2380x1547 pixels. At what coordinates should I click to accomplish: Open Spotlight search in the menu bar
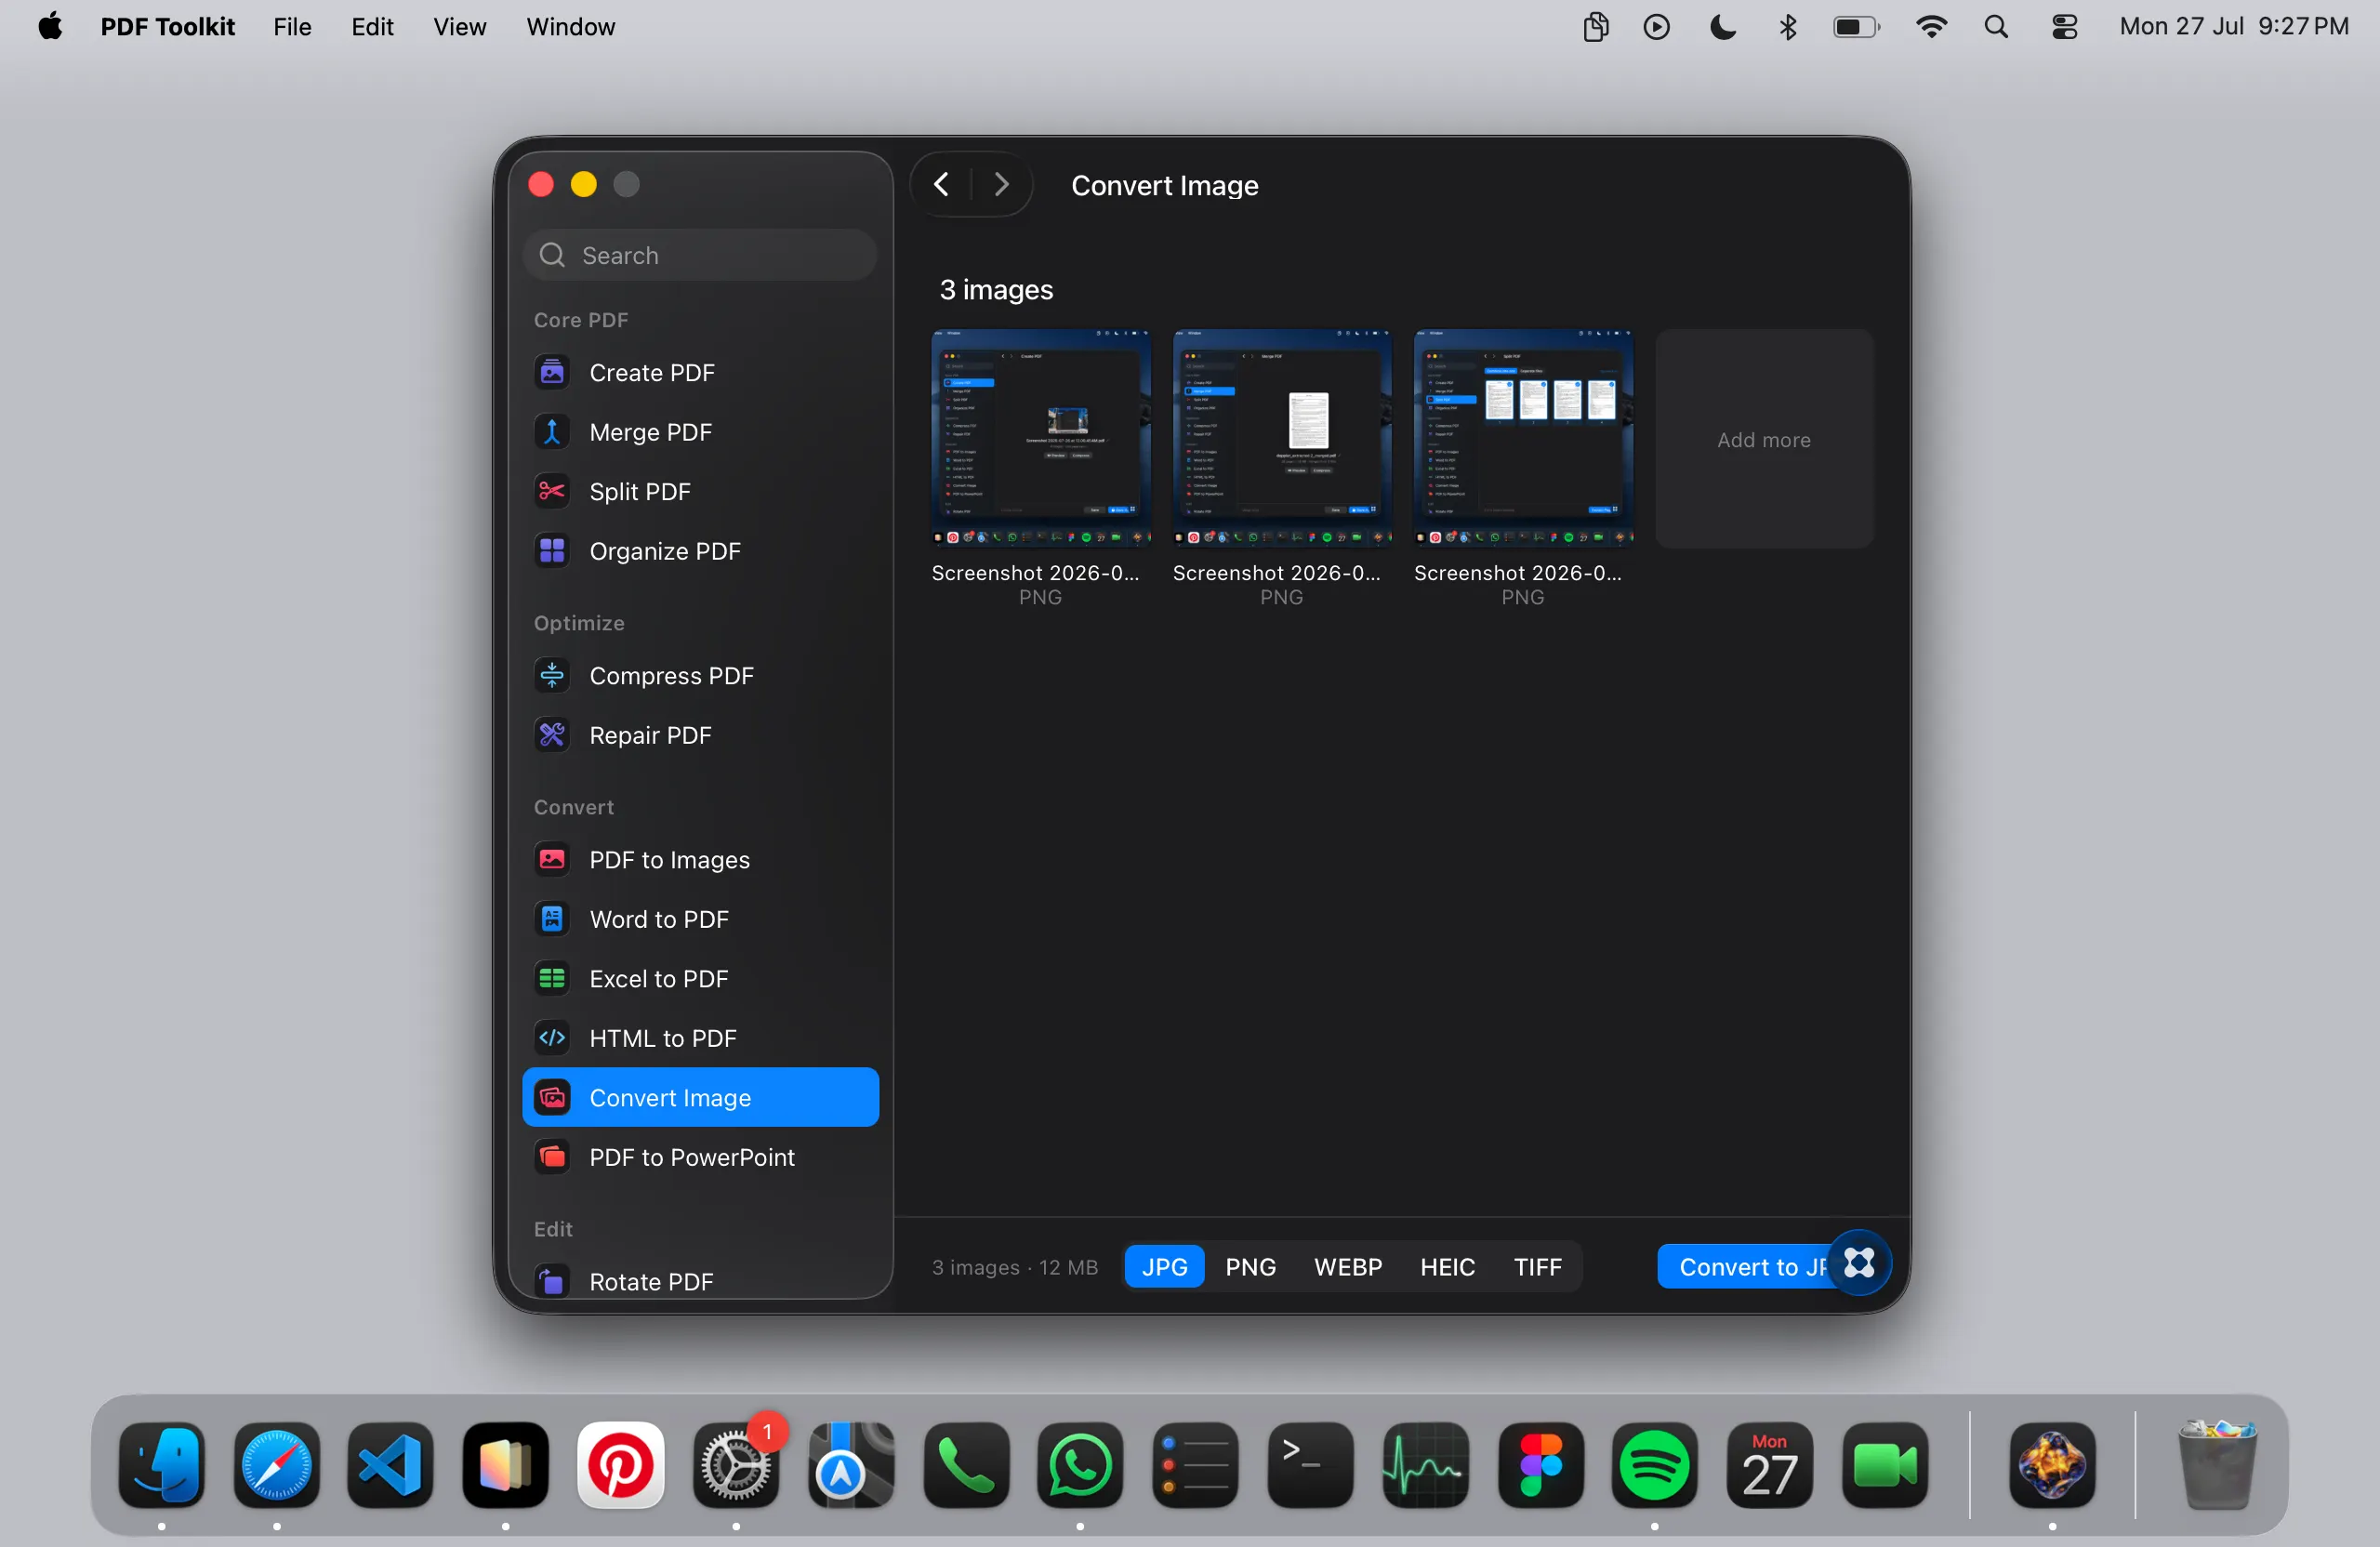[x=1996, y=26]
